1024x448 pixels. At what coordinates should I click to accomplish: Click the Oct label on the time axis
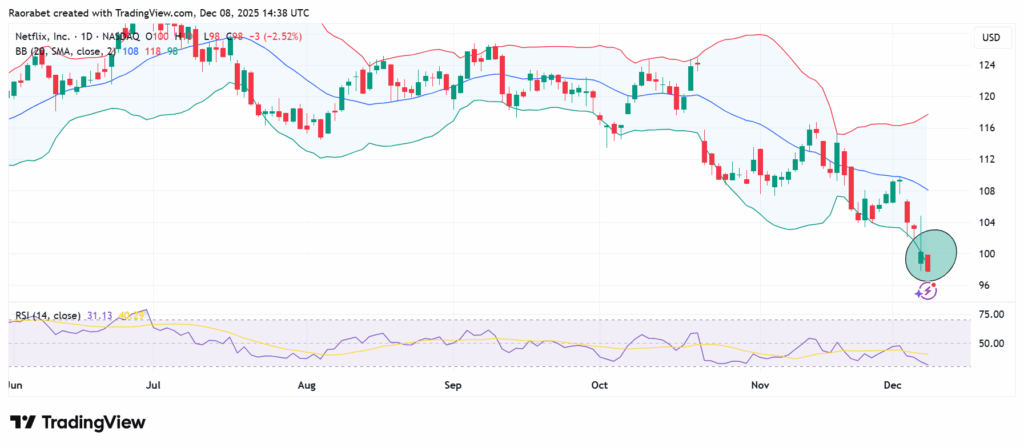click(599, 384)
